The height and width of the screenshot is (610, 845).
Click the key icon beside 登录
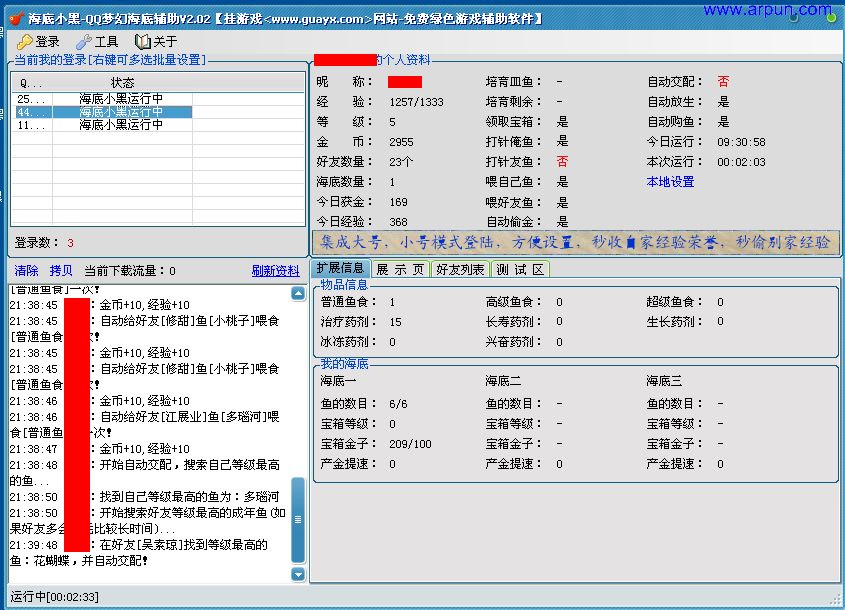point(24,42)
